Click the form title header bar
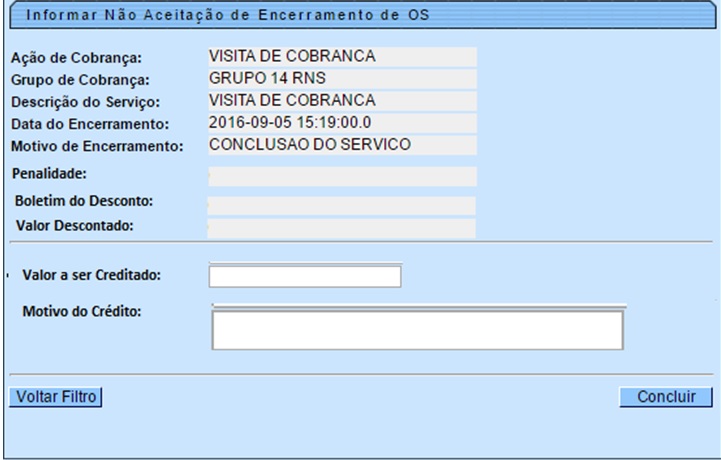The image size is (721, 460). (x=360, y=15)
